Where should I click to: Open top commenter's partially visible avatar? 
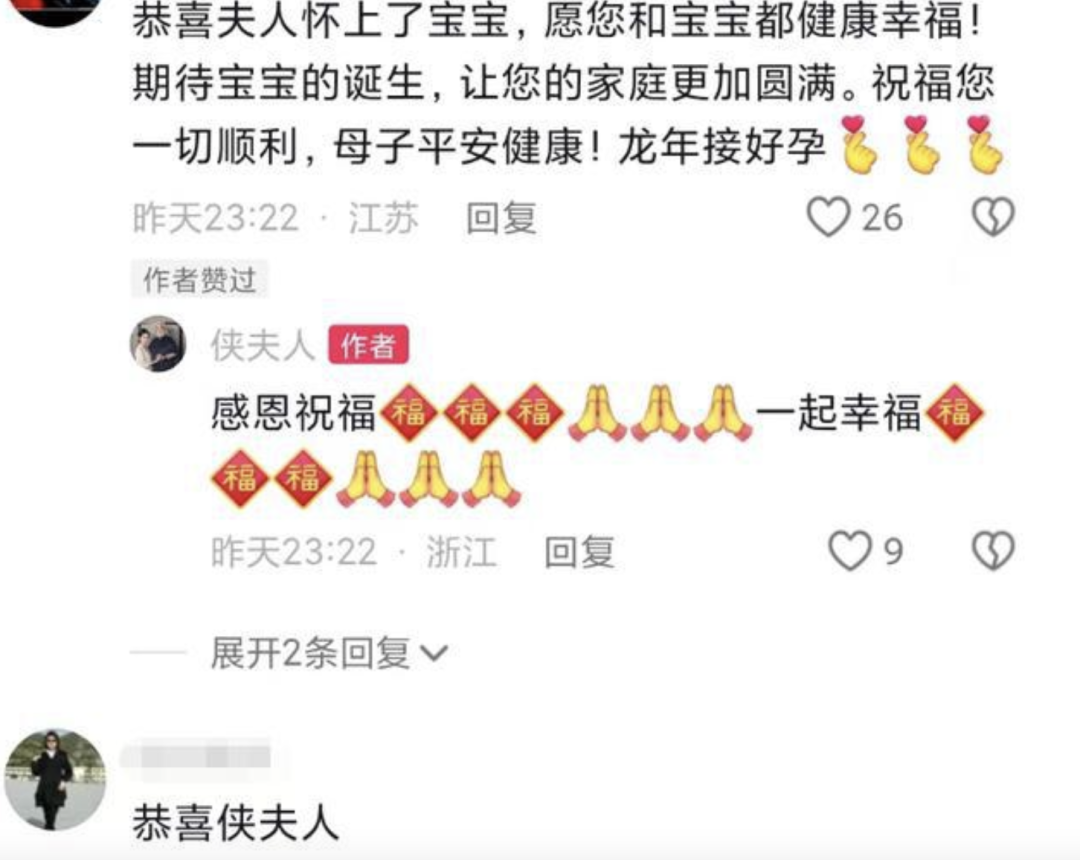coord(55,10)
